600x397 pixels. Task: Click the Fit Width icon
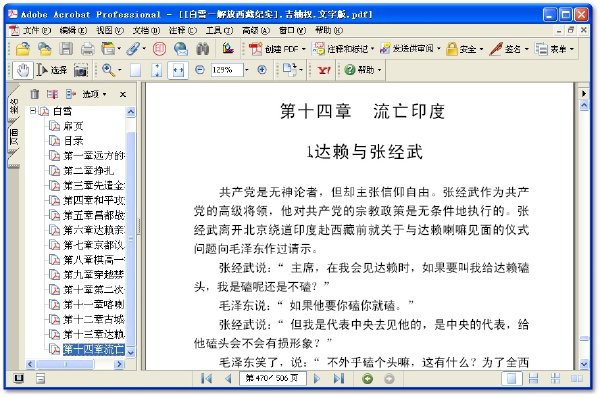point(178,70)
